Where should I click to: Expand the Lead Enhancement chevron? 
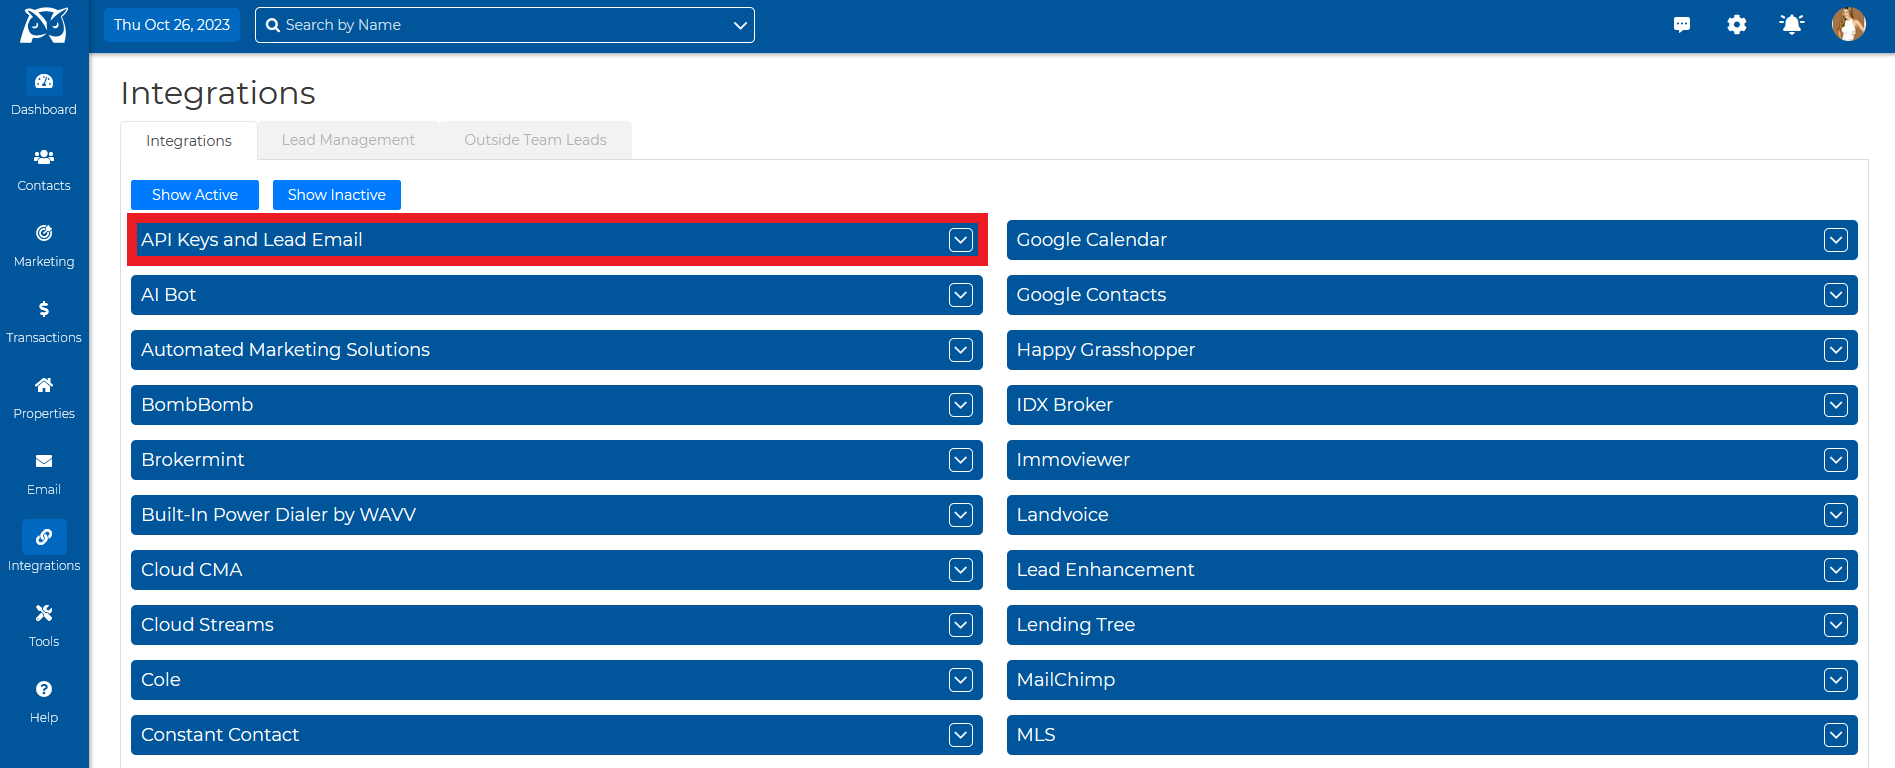click(1836, 570)
